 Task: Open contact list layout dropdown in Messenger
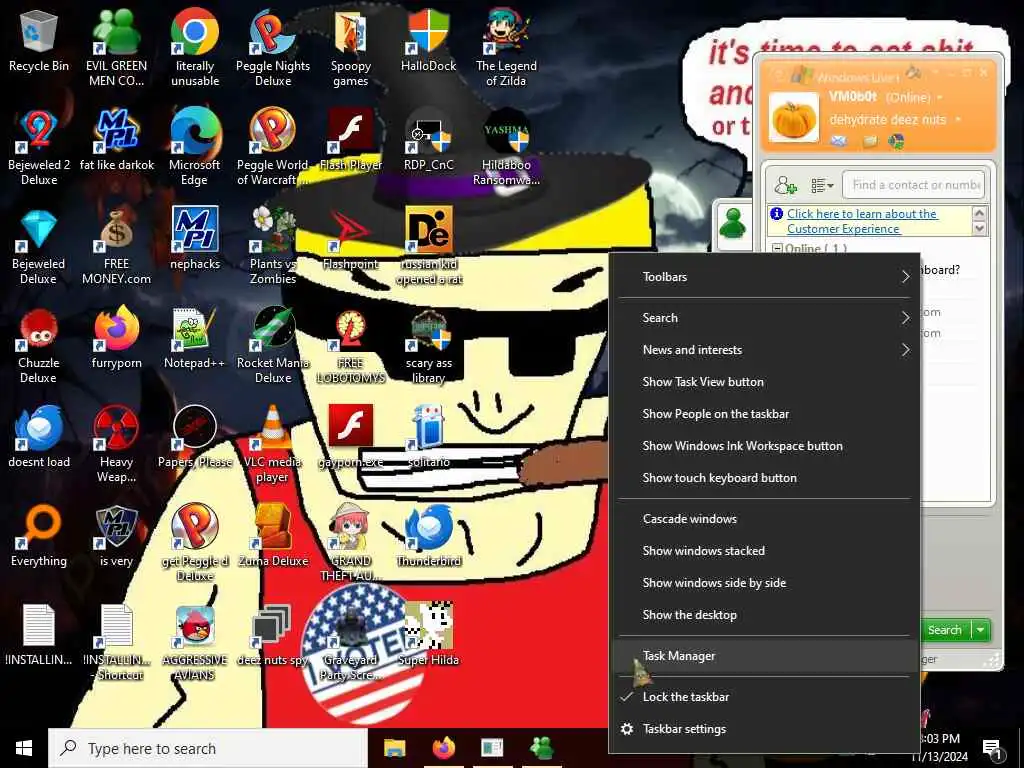point(822,186)
